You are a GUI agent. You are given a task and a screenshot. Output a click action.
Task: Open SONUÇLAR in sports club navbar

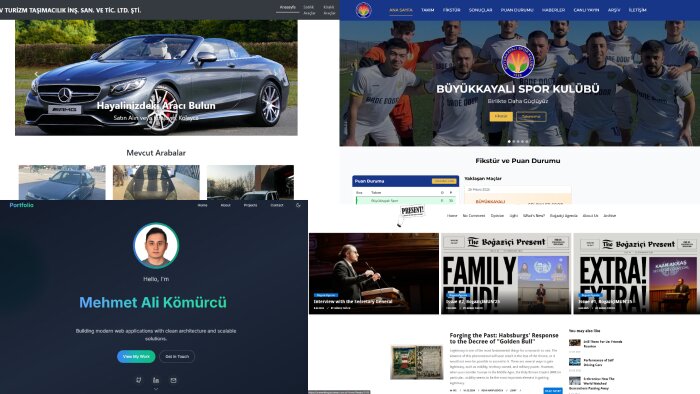coord(480,10)
